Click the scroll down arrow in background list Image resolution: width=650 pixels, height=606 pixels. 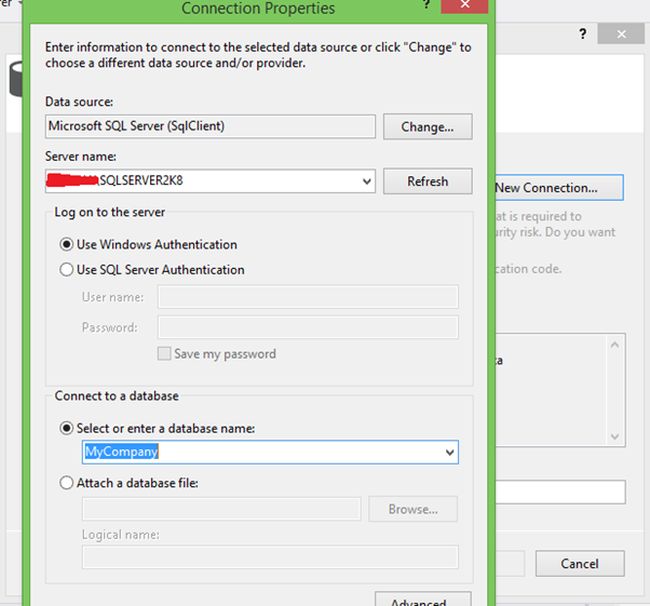[615, 436]
